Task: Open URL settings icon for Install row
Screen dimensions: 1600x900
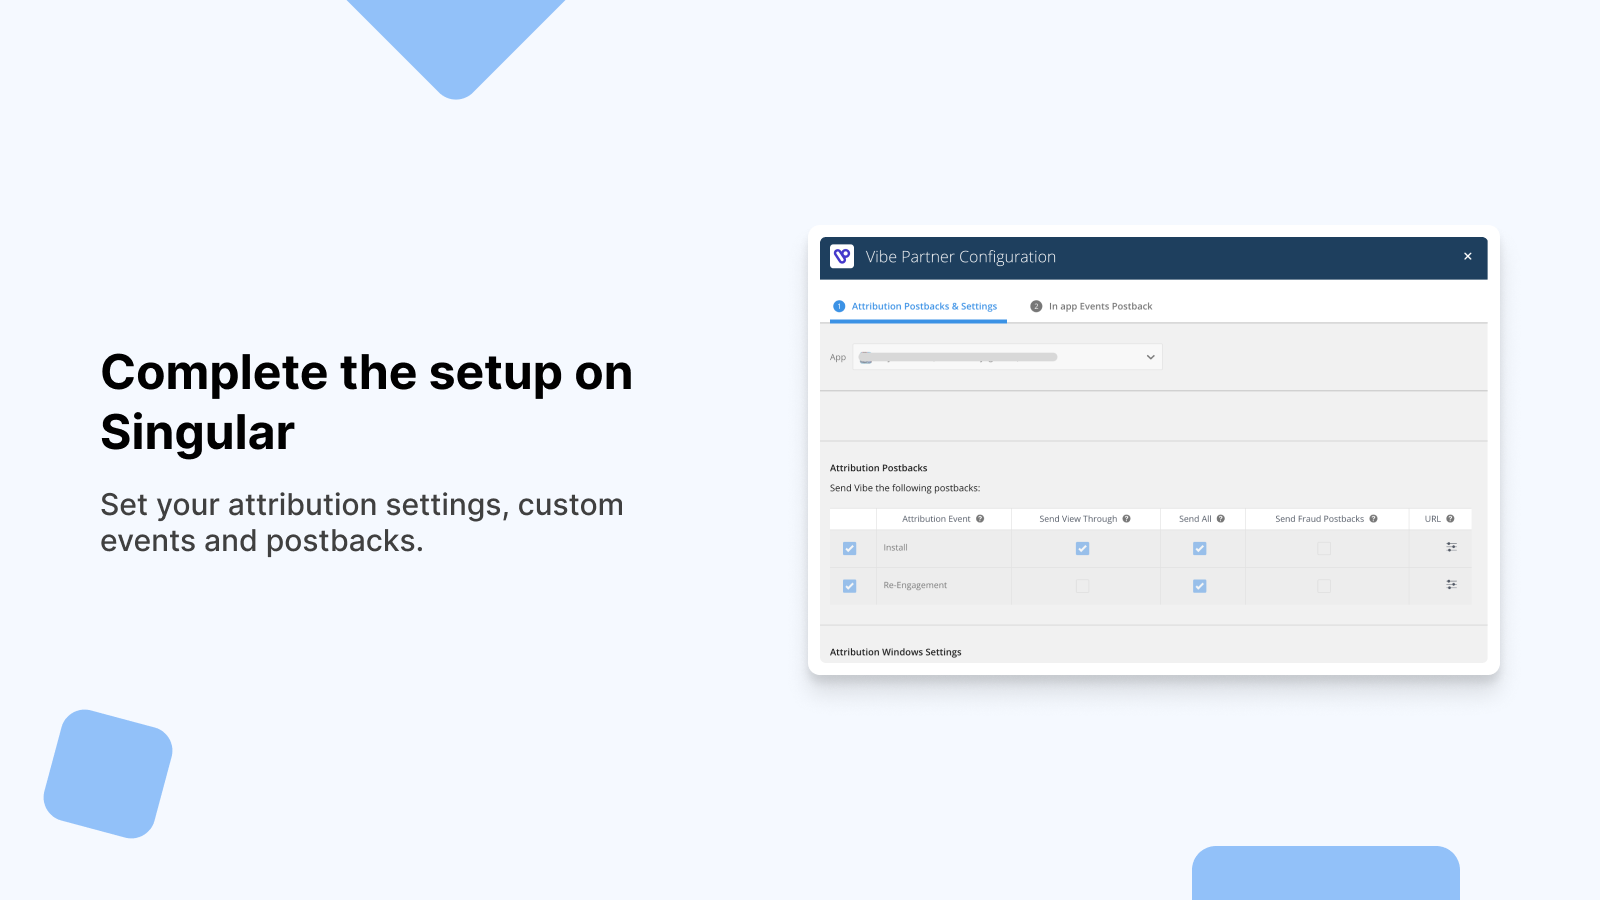Action: pos(1451,547)
